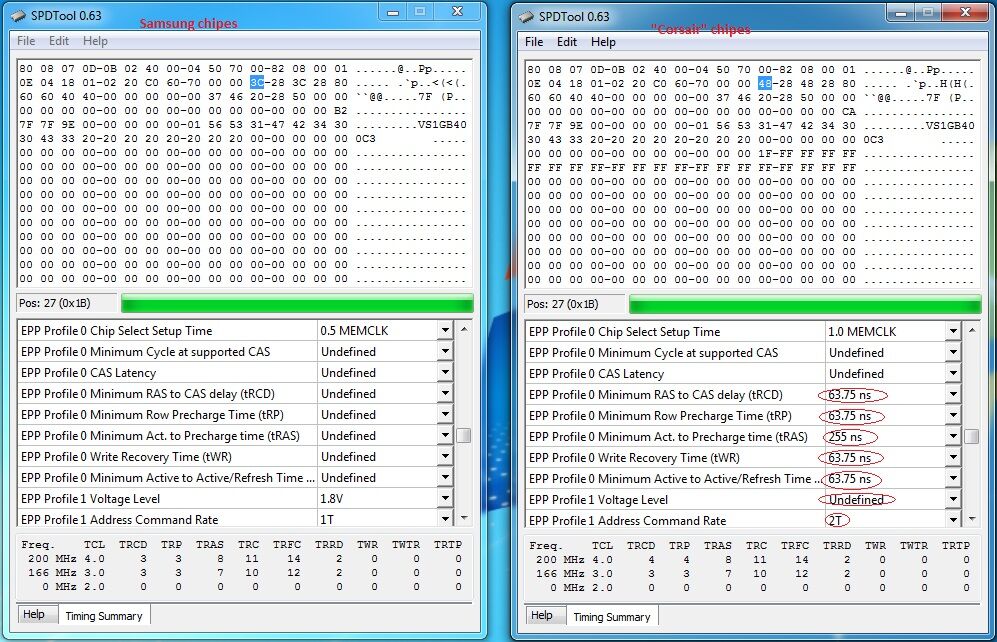The image size is (997, 642).
Task: Expand Minimum Cycle at supported CAS dropdown, right window
Action: pos(953,352)
